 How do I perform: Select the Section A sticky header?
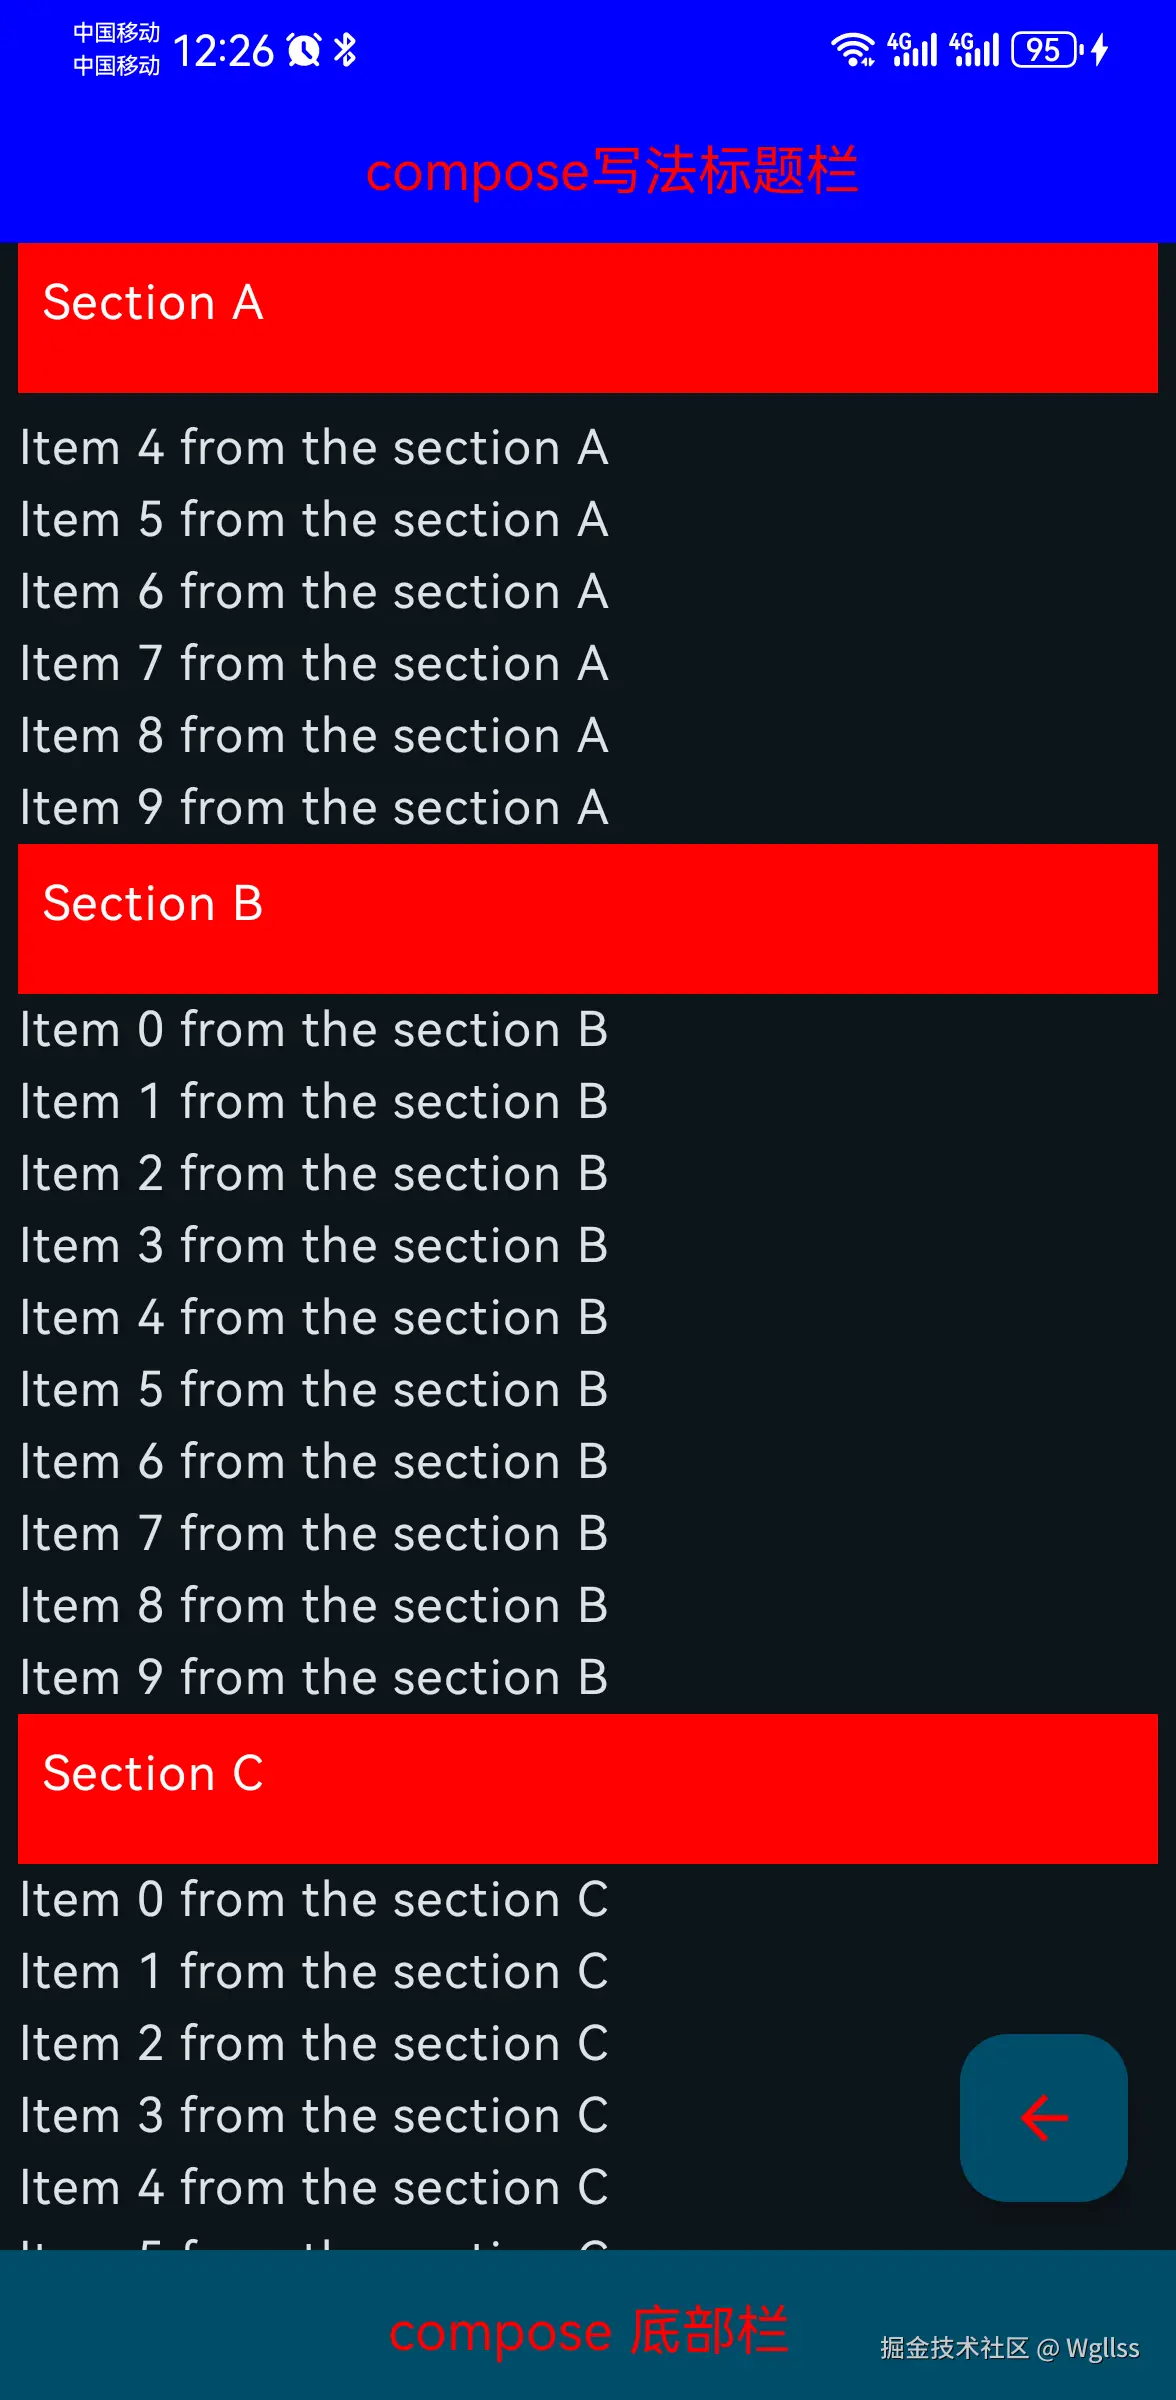[x=588, y=317]
